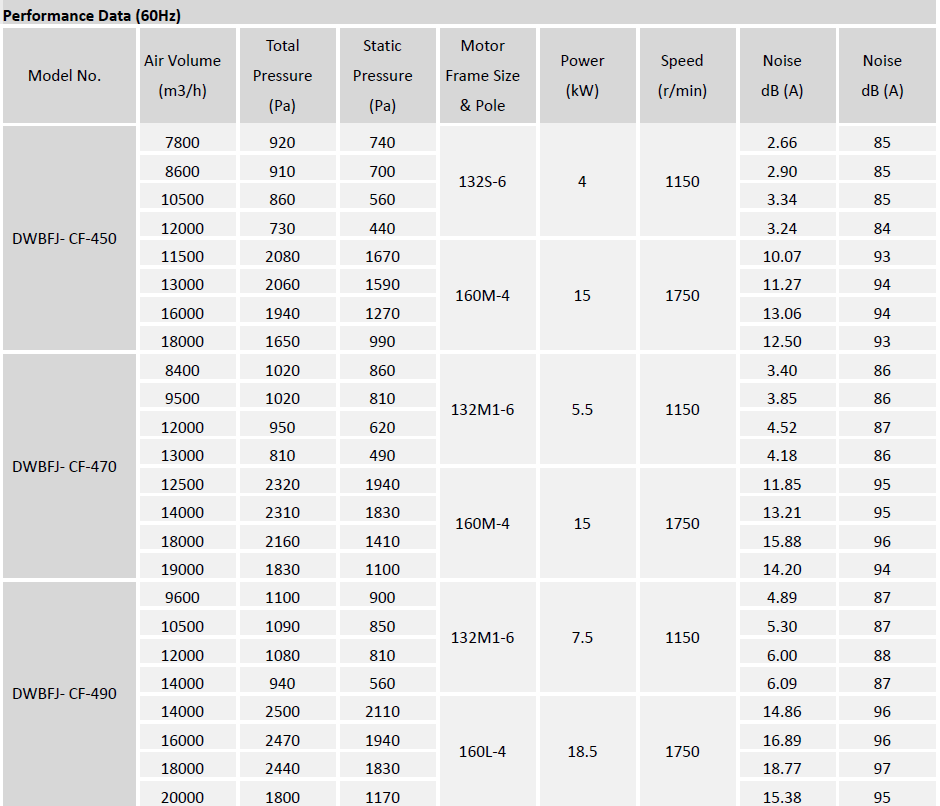Select the Motor Frame Size & Pole header
The width and height of the screenshot is (940, 806).
pos(483,76)
